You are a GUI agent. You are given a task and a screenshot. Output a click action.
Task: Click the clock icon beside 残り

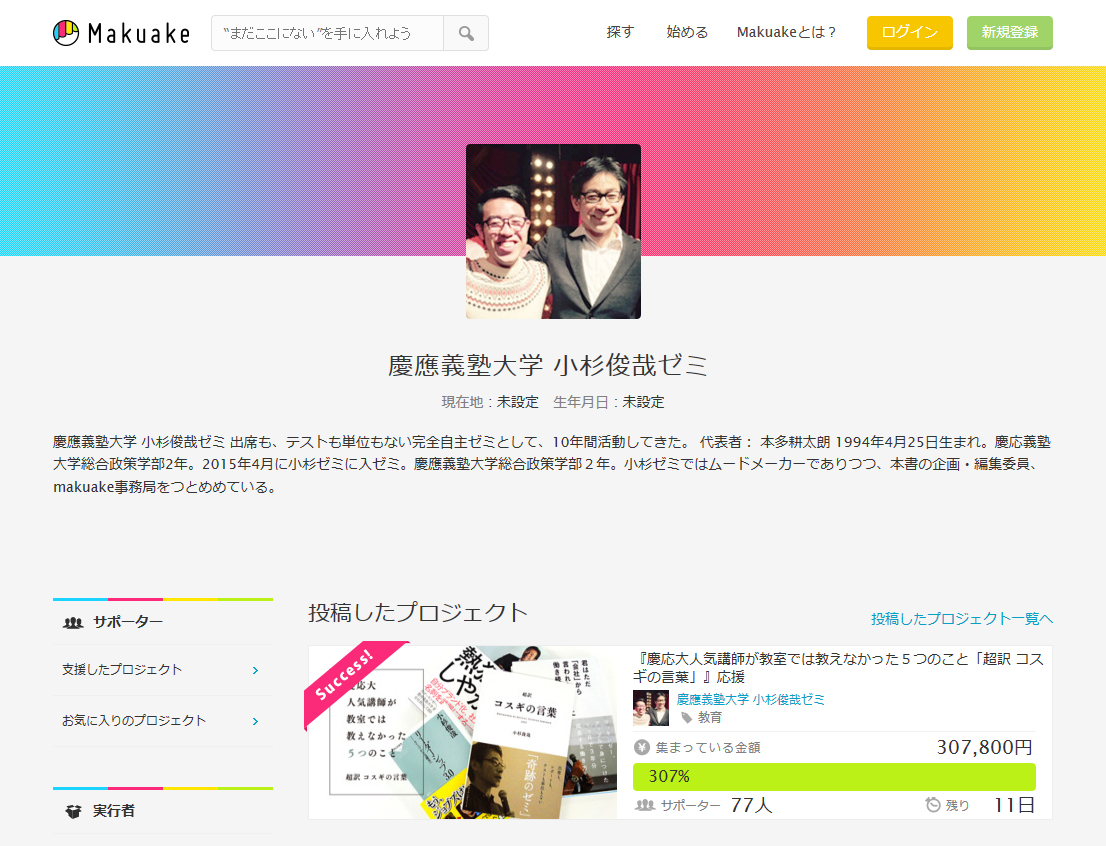[932, 804]
